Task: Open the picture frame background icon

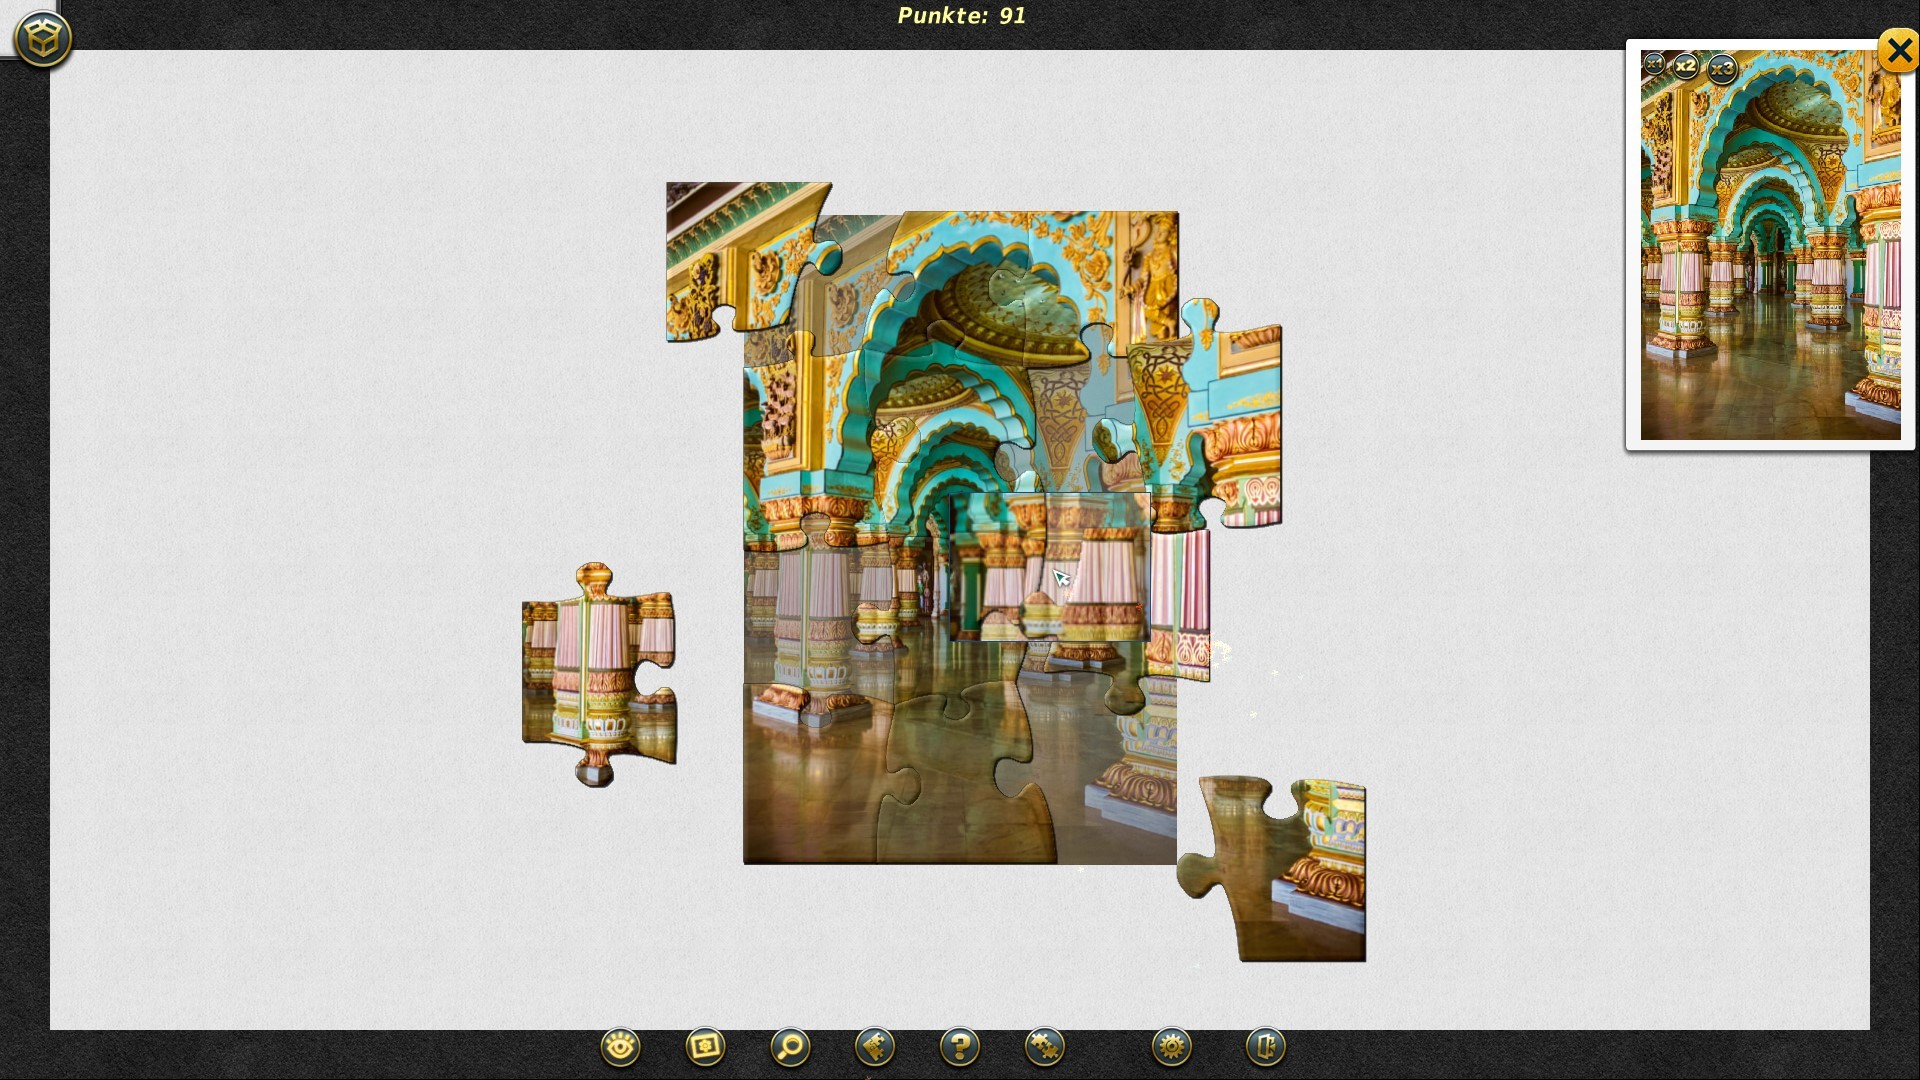Action: (705, 1047)
